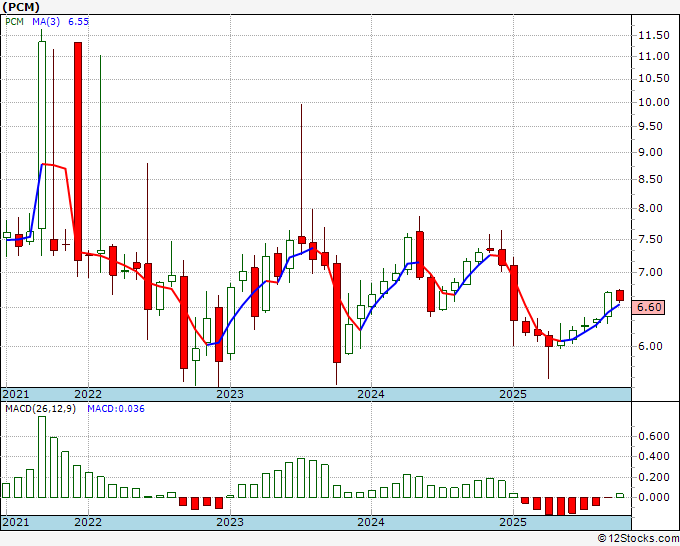680x546 pixels.
Task: Click 2023 on the price chart timeline
Action: tap(230, 394)
